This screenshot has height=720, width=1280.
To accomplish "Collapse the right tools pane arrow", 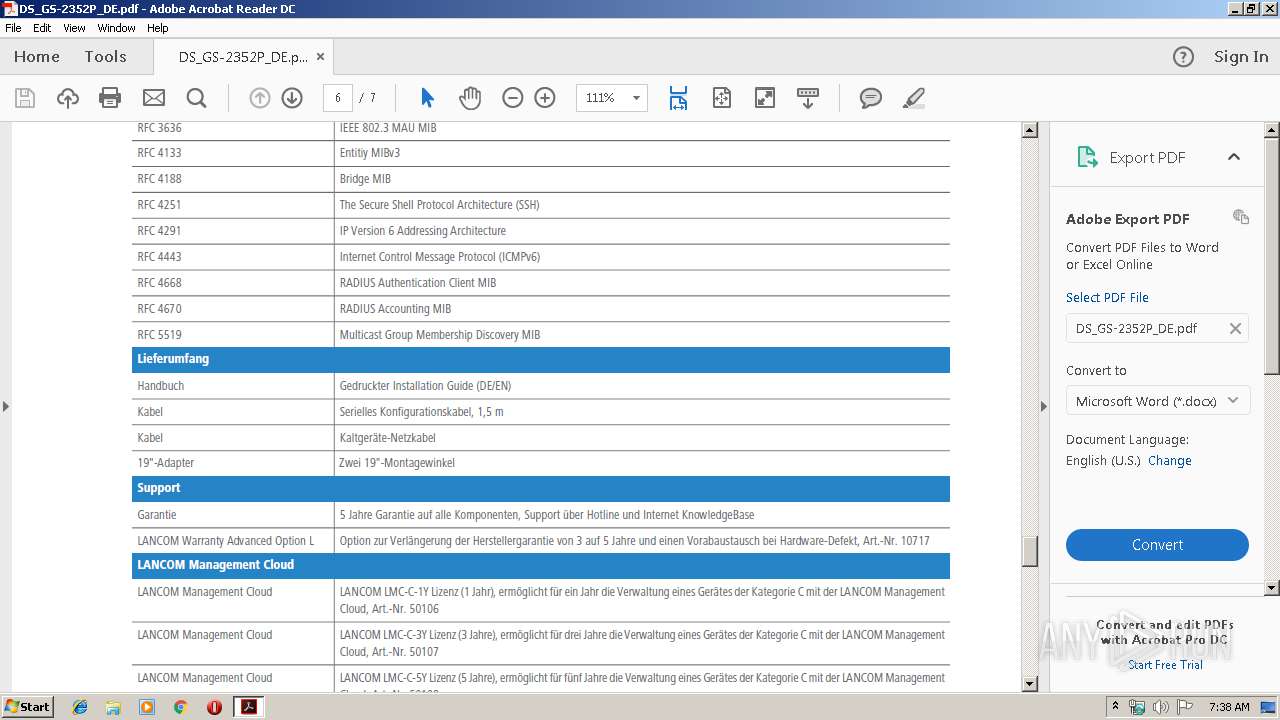I will 1044,406.
